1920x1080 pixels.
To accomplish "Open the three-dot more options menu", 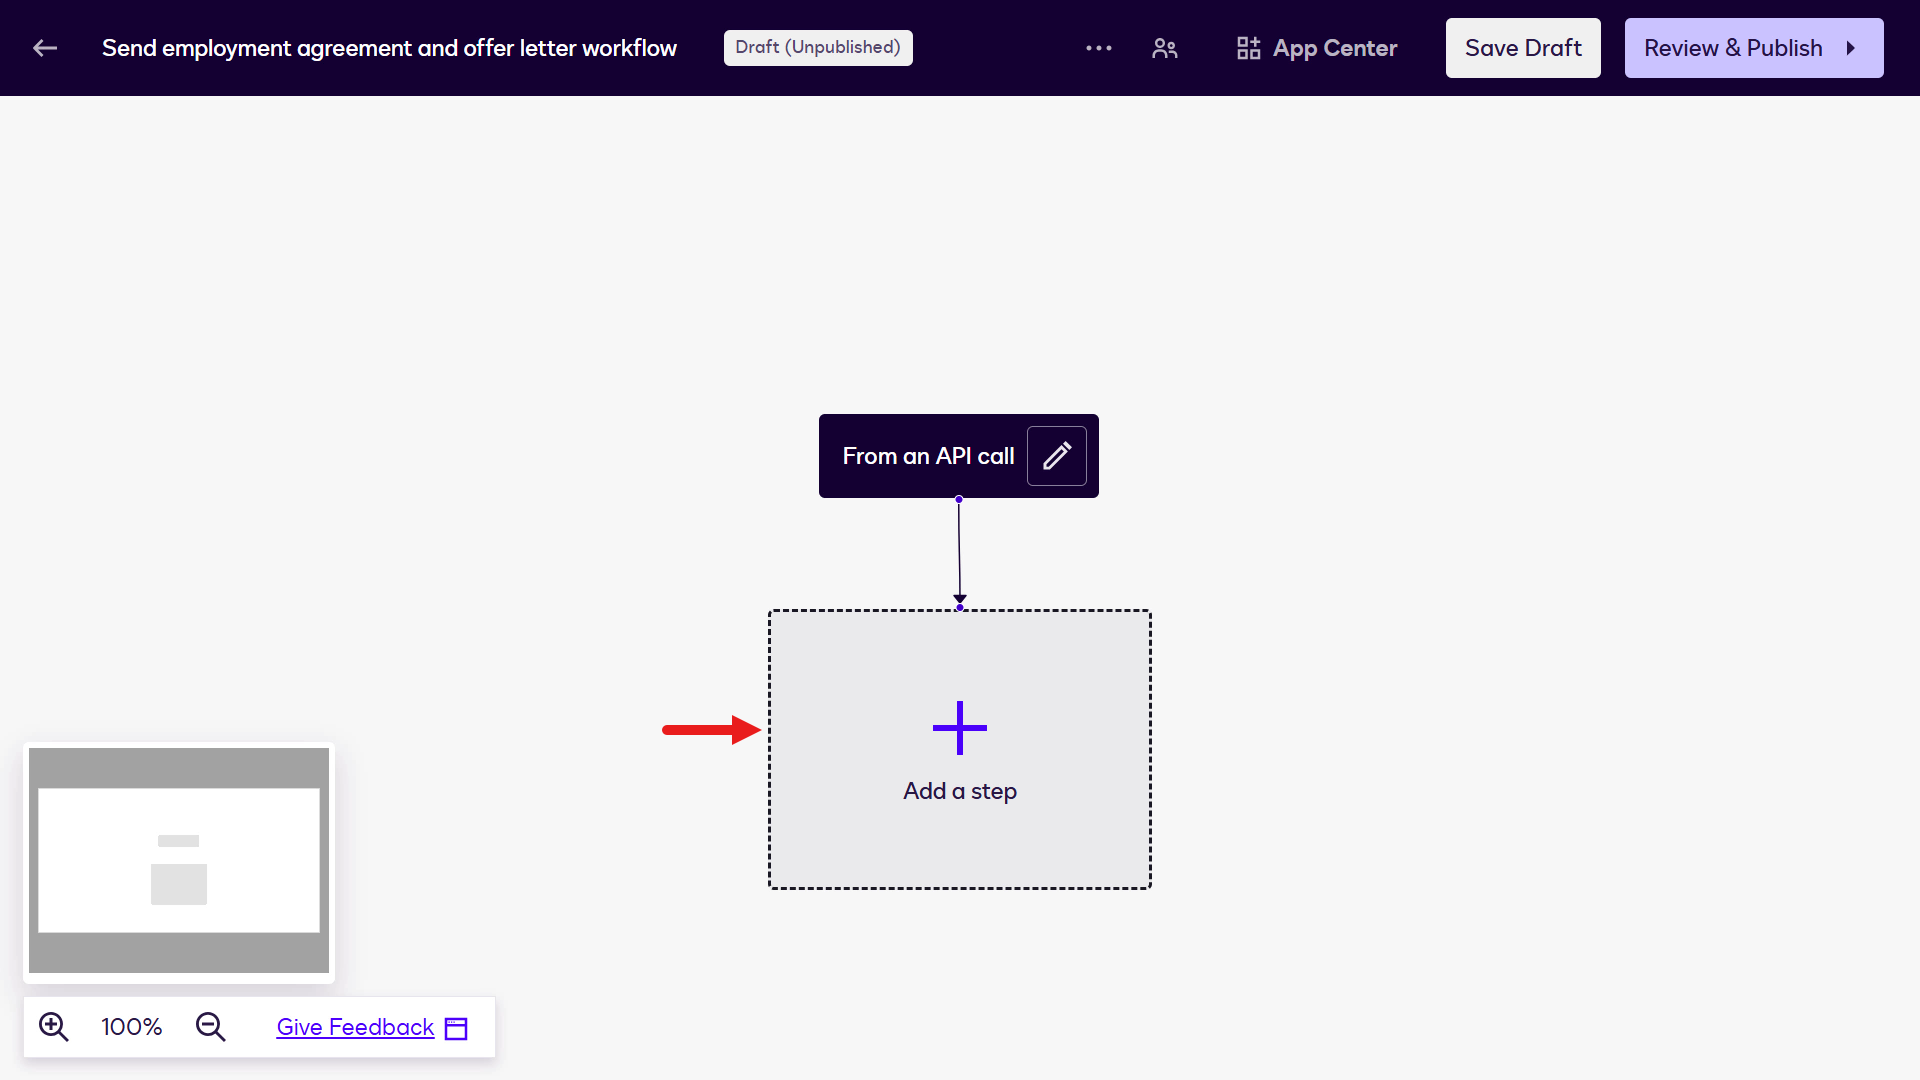I will click(x=1099, y=48).
